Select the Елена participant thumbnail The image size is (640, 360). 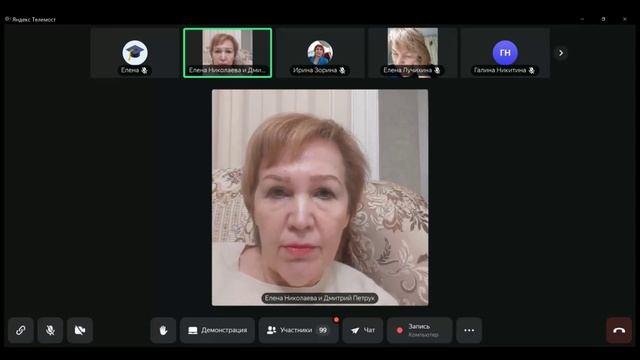135,53
